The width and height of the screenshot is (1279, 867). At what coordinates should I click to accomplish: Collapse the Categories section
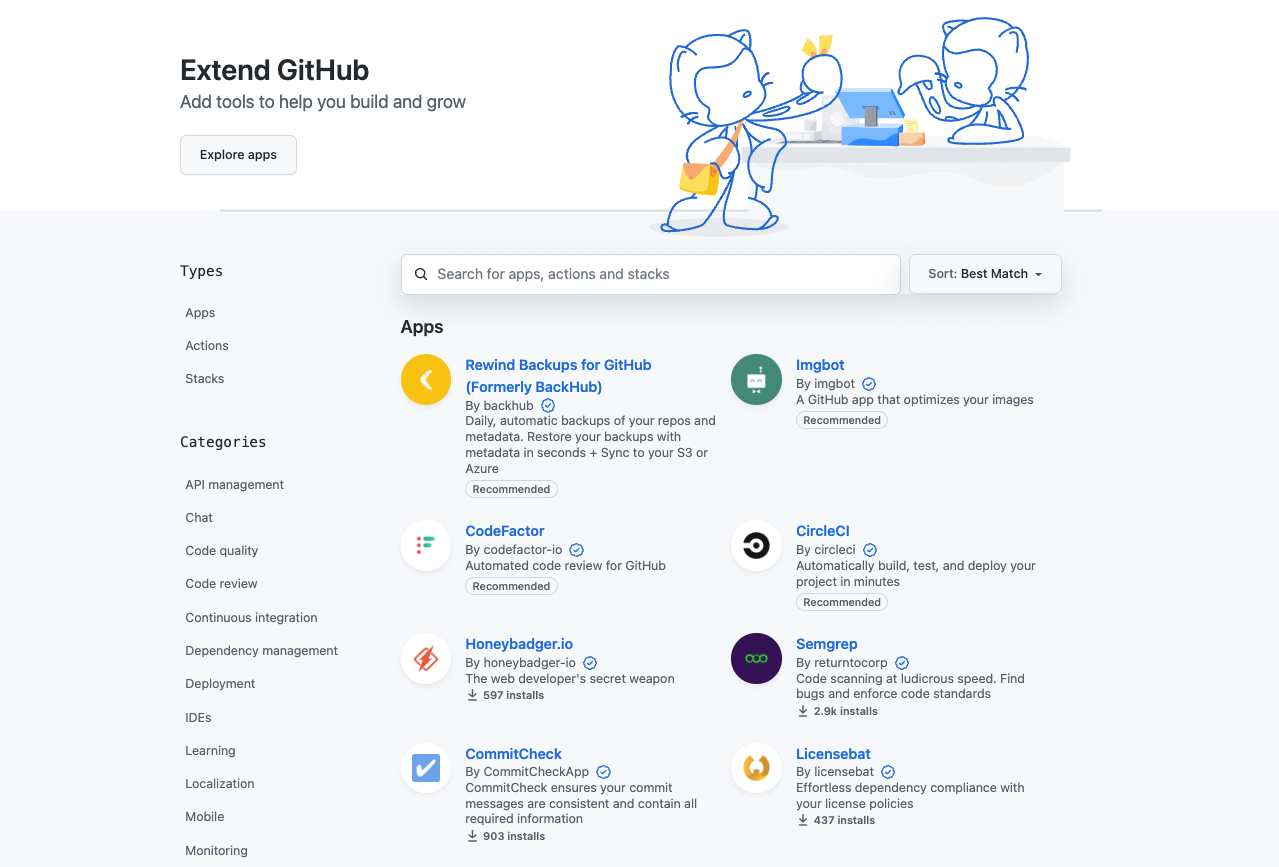click(222, 441)
